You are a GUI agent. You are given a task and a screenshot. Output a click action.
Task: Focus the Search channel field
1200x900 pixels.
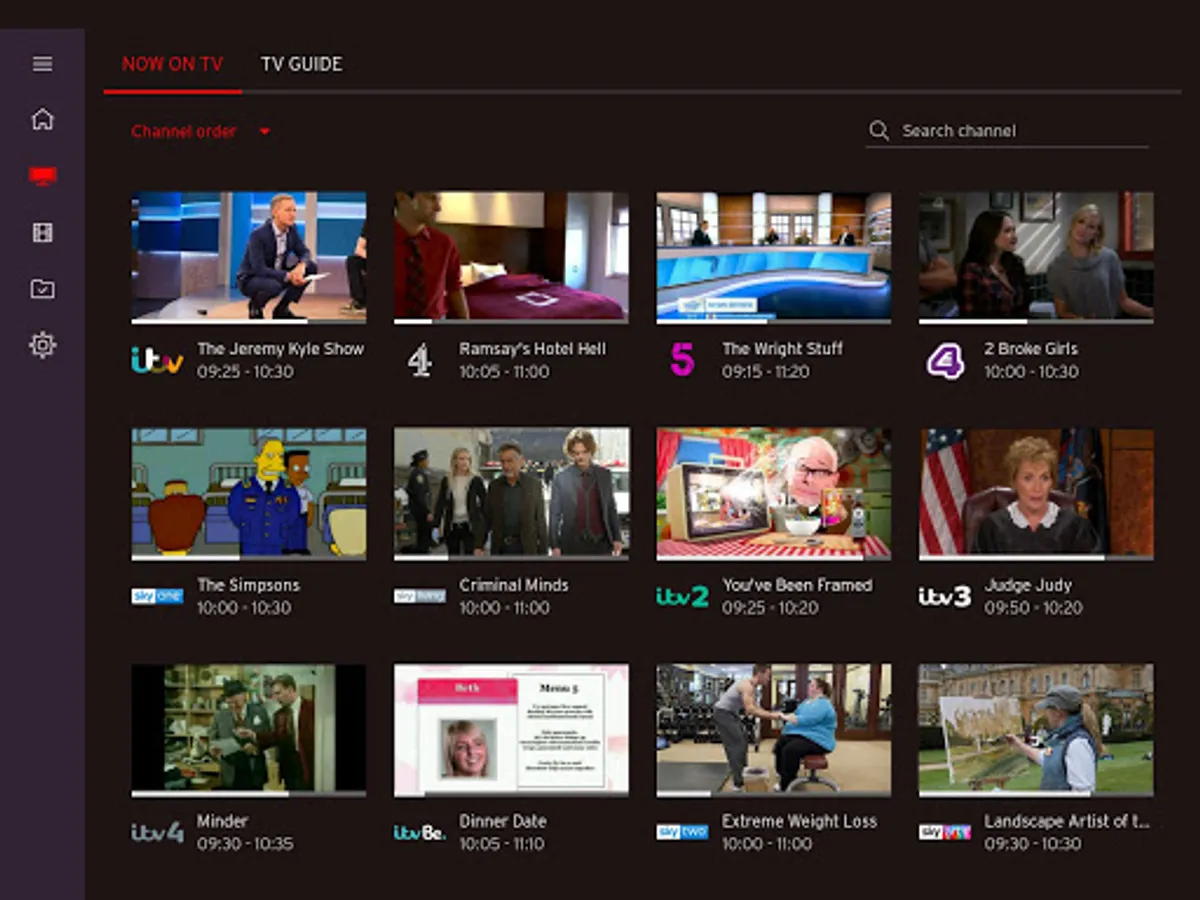[x=1007, y=131]
